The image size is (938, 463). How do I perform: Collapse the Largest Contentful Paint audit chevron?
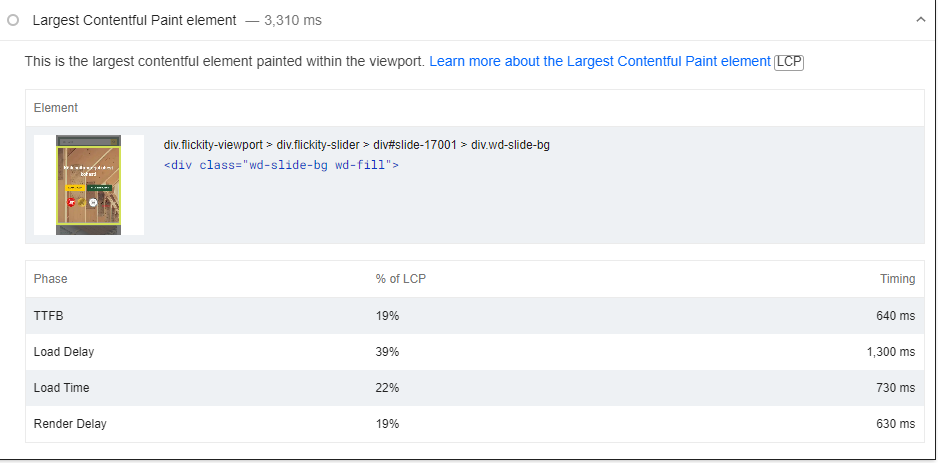click(921, 20)
